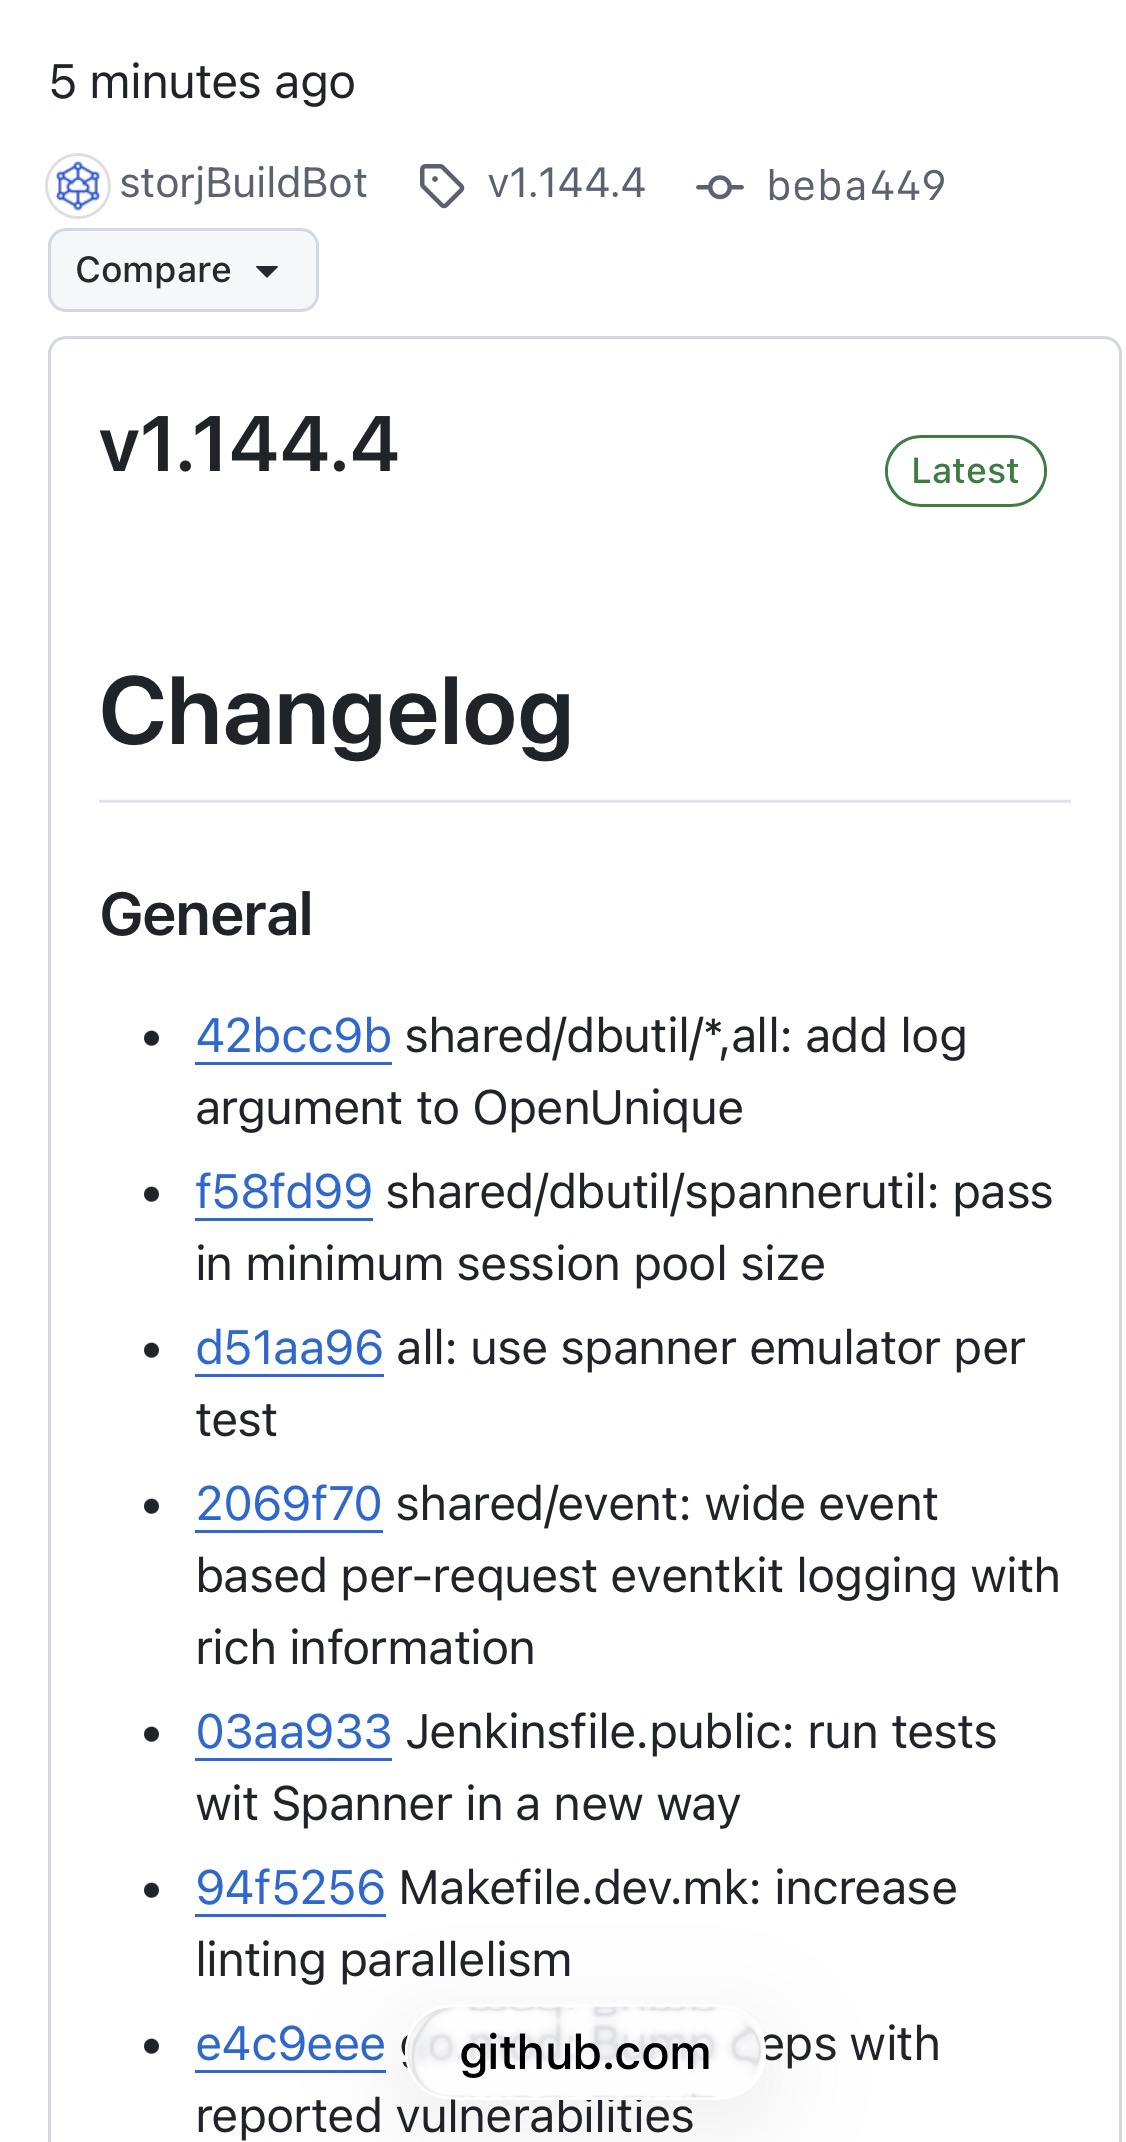Open commit 42bcc9b link
Screen dimensions: 1126x2142
coord(293,1036)
